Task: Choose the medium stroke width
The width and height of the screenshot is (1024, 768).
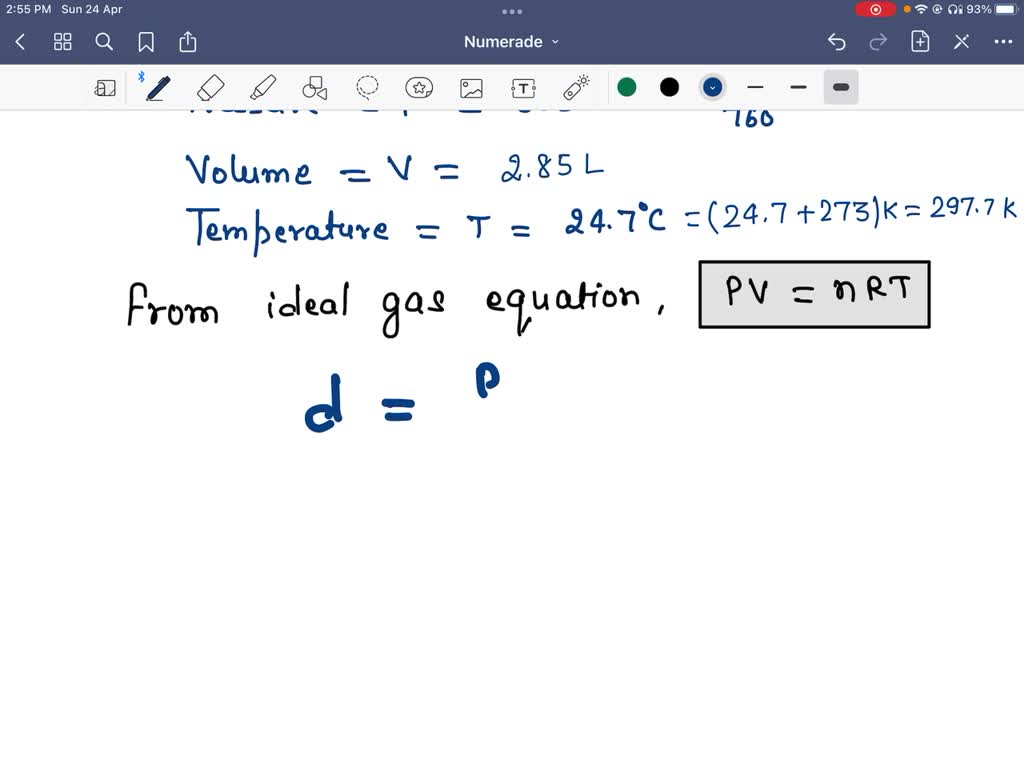Action: (798, 87)
